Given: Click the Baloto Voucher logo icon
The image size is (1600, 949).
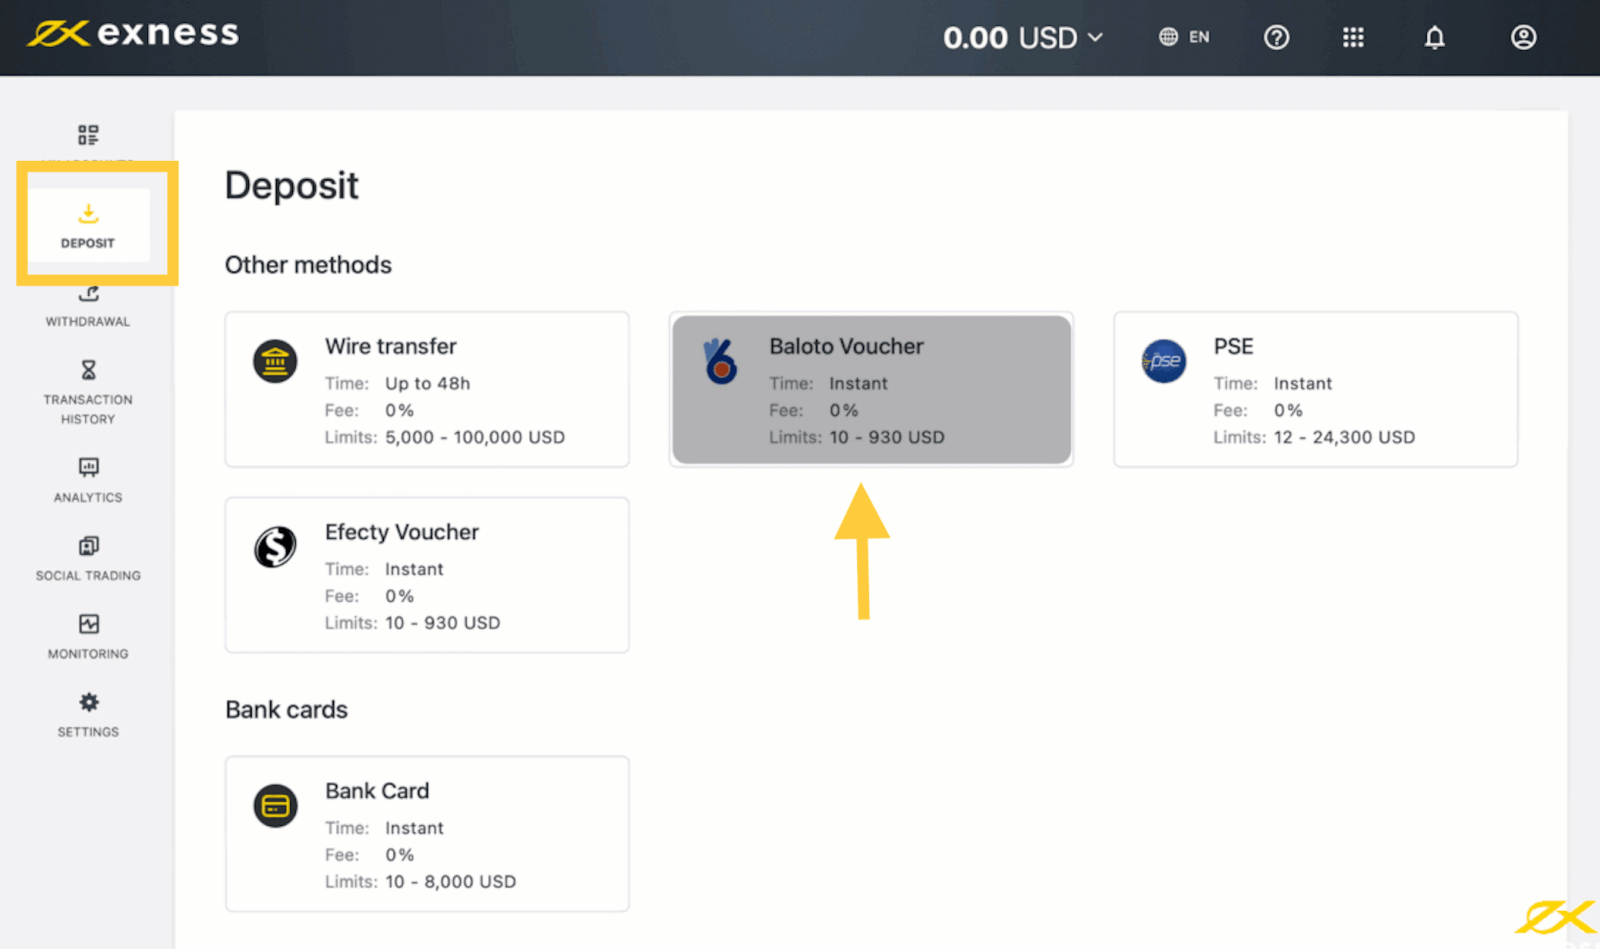Looking at the screenshot, I should coord(720,361).
